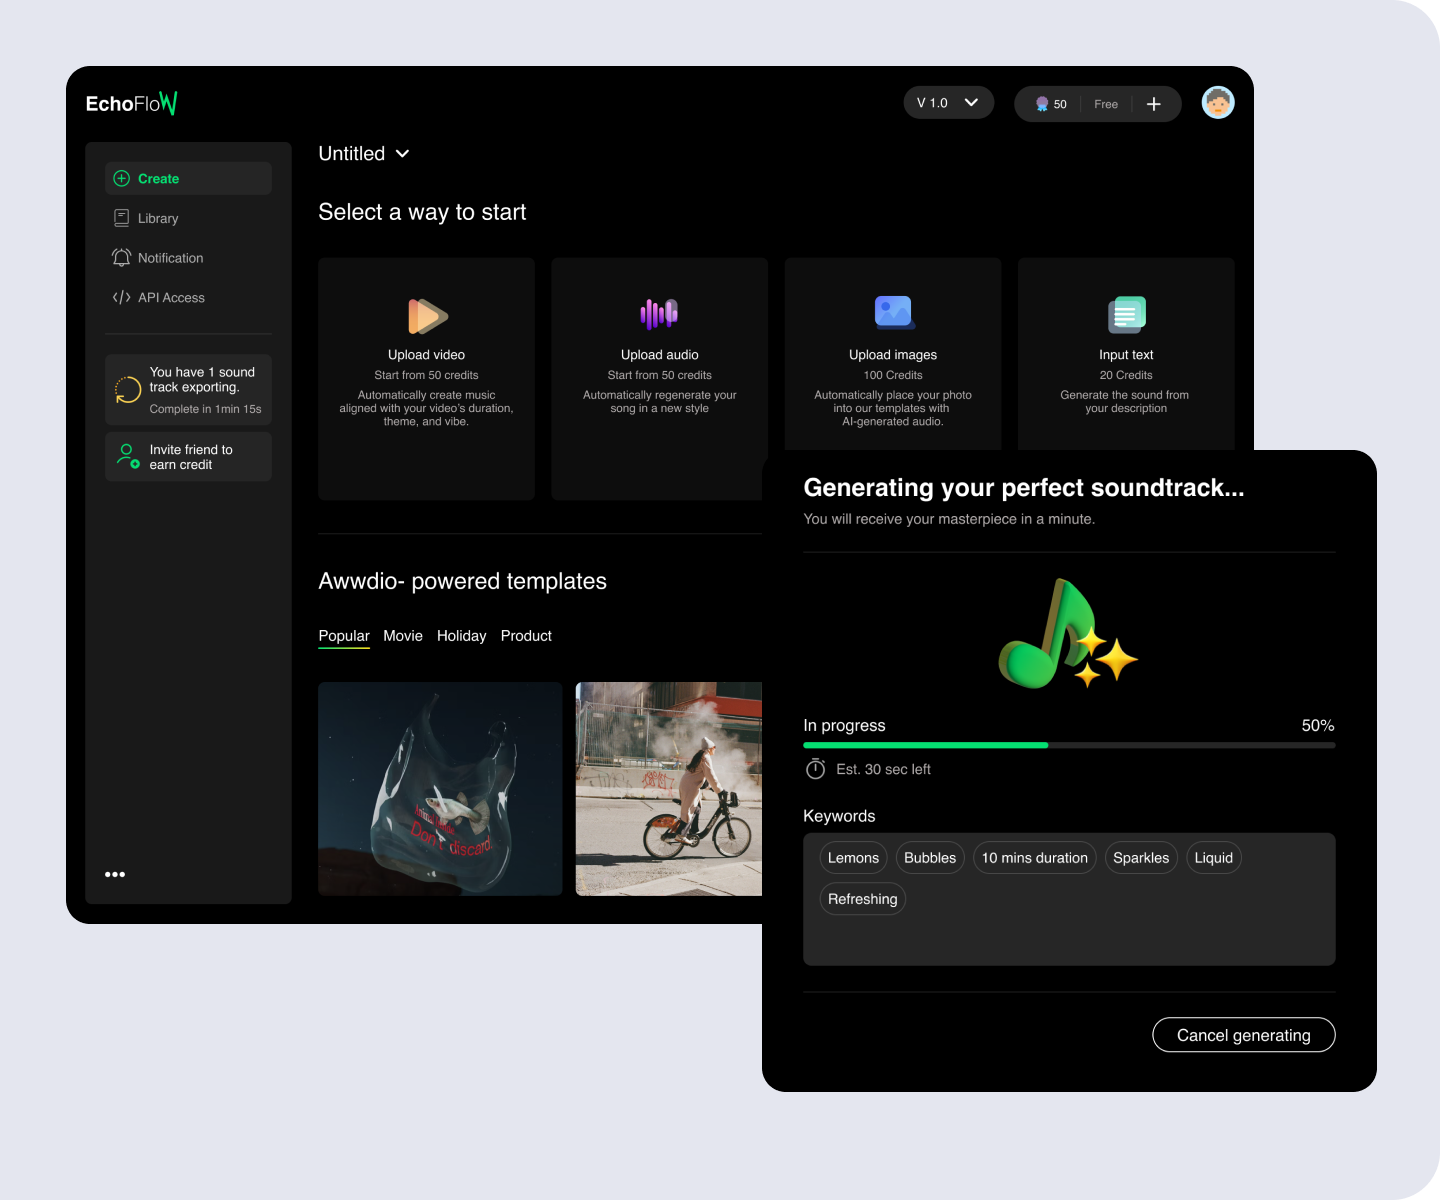Open the user avatar profile

(1217, 103)
